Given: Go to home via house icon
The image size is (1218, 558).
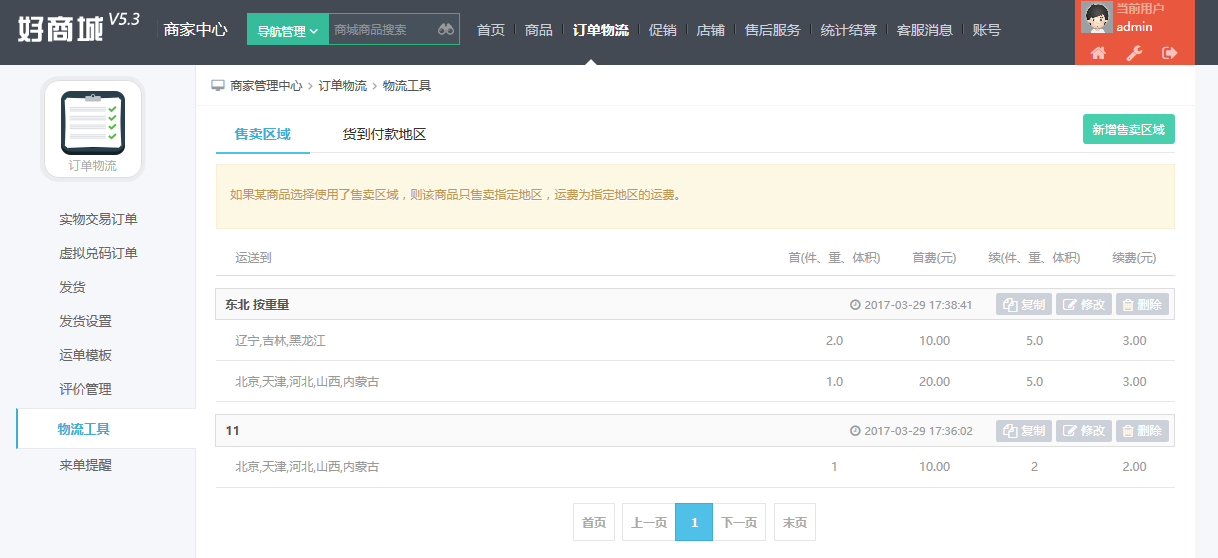Looking at the screenshot, I should pyautogui.click(x=1098, y=53).
